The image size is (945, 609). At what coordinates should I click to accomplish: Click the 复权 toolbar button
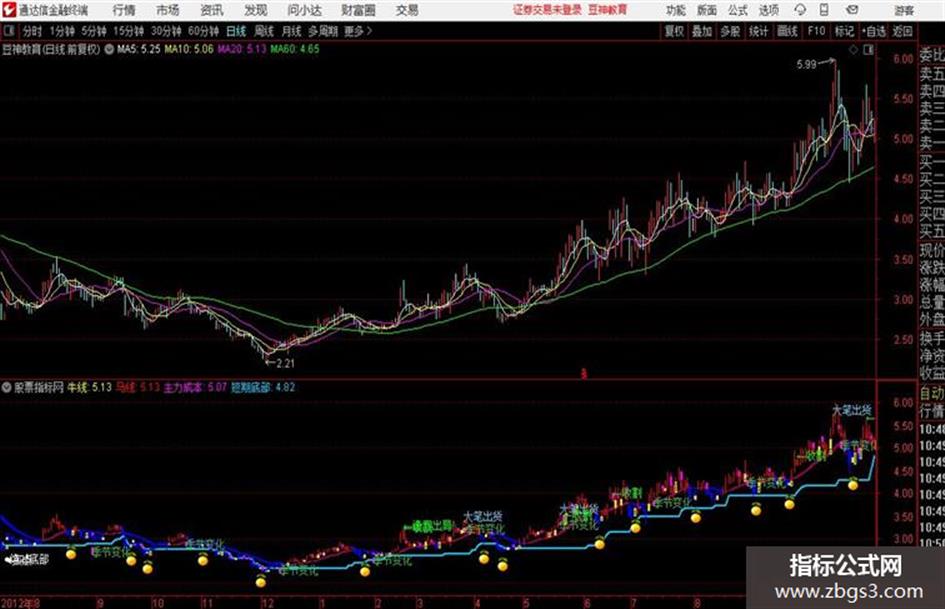[674, 31]
